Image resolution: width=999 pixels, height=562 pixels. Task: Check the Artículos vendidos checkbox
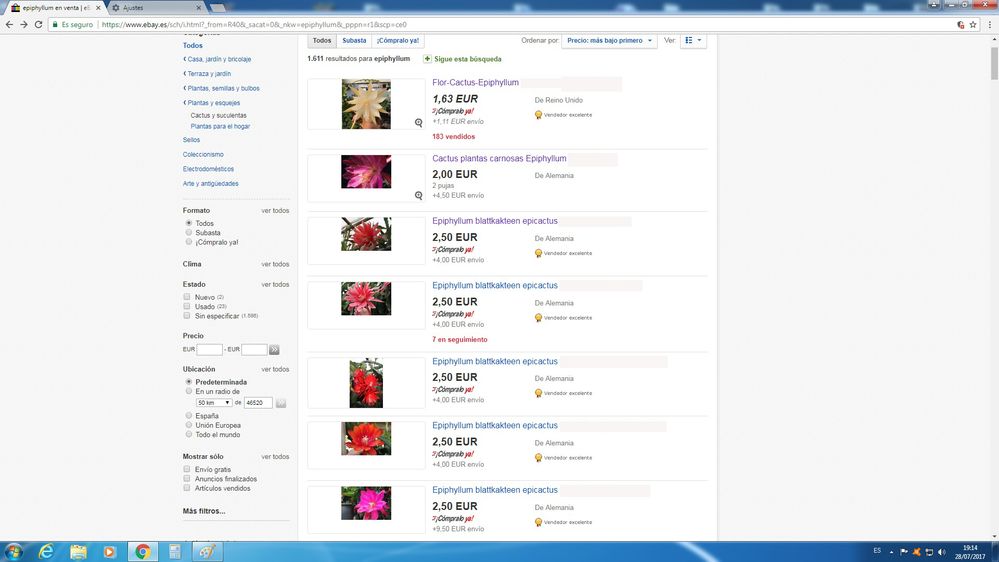187,488
